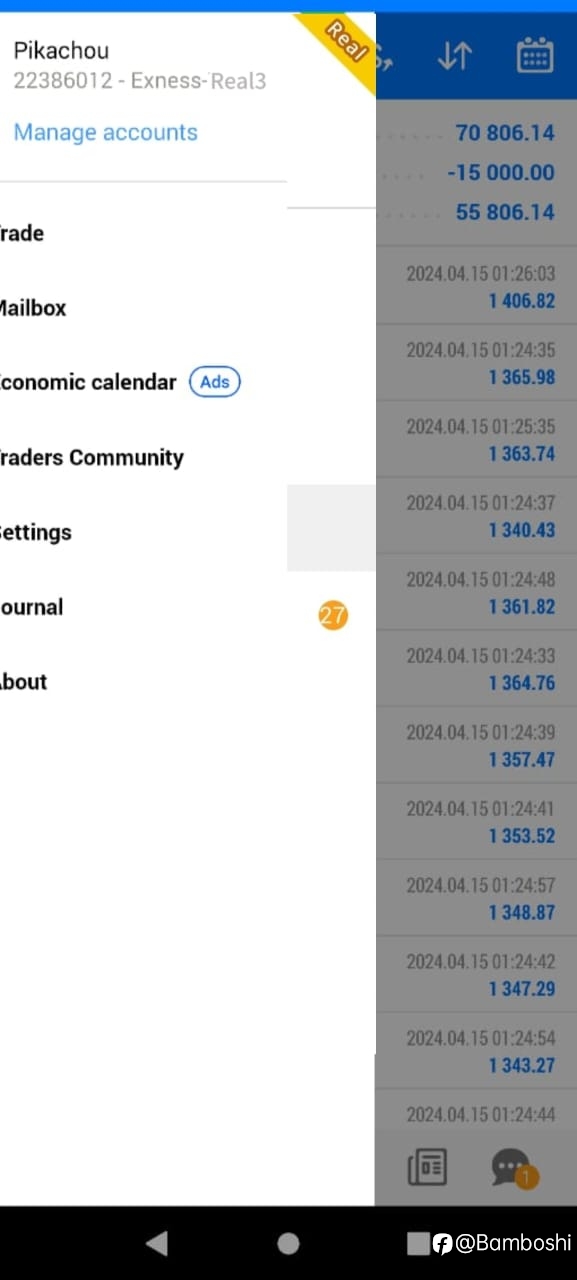
Task: Open Traders Community menu item
Action: point(143,457)
